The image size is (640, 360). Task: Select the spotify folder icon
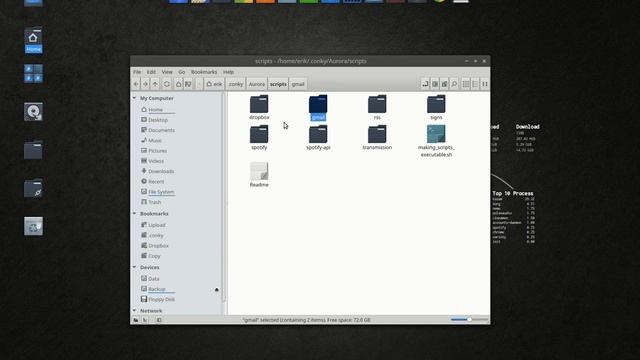click(259, 134)
